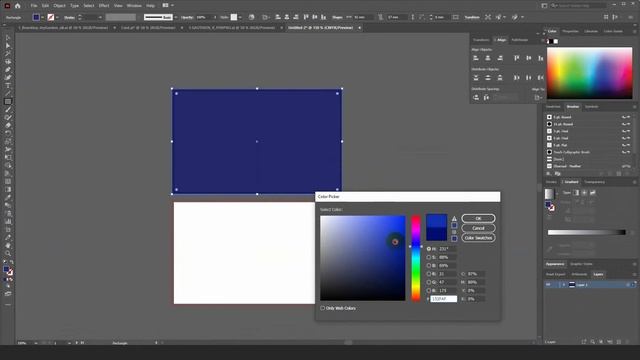
Task: Select the Hand tool
Action: pyautogui.click(x=8, y=246)
